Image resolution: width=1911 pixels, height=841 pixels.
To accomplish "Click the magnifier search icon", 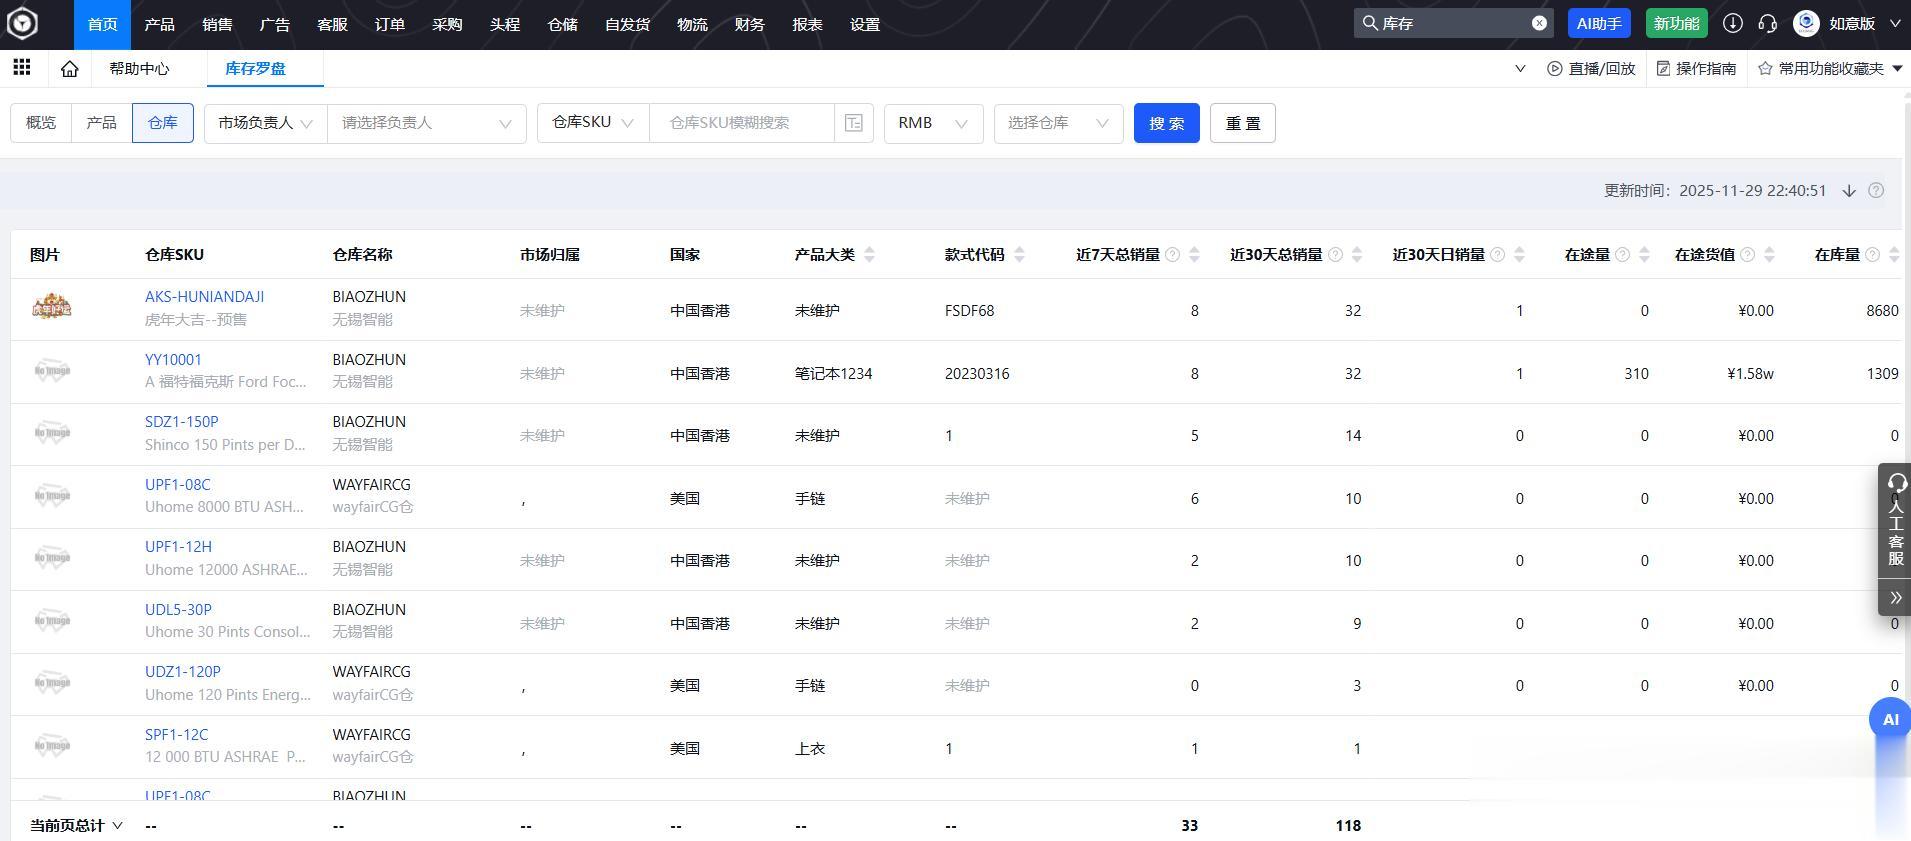I will click(x=1369, y=23).
